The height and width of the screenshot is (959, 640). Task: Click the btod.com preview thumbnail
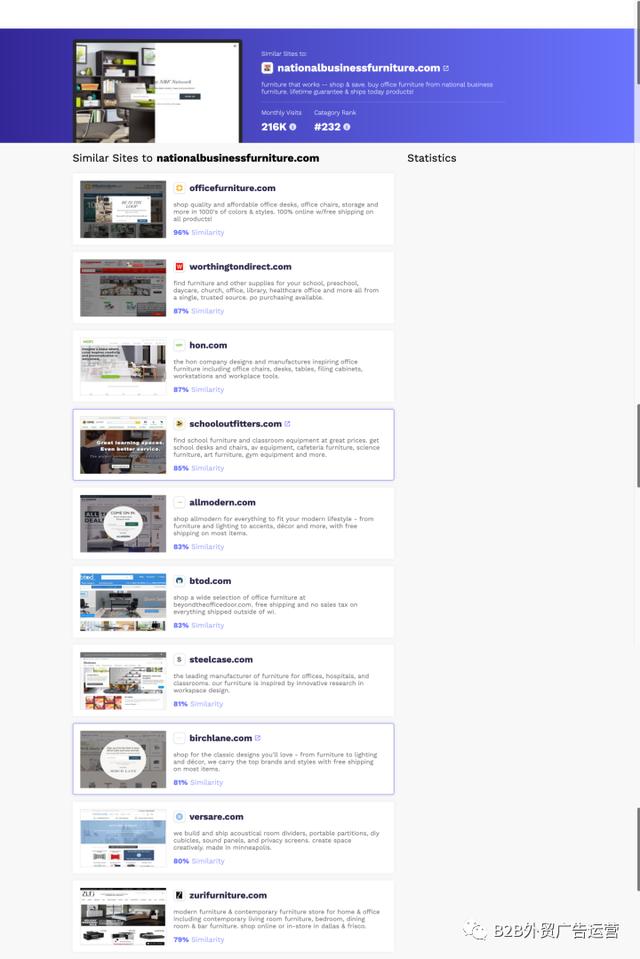pyautogui.click(x=123, y=602)
